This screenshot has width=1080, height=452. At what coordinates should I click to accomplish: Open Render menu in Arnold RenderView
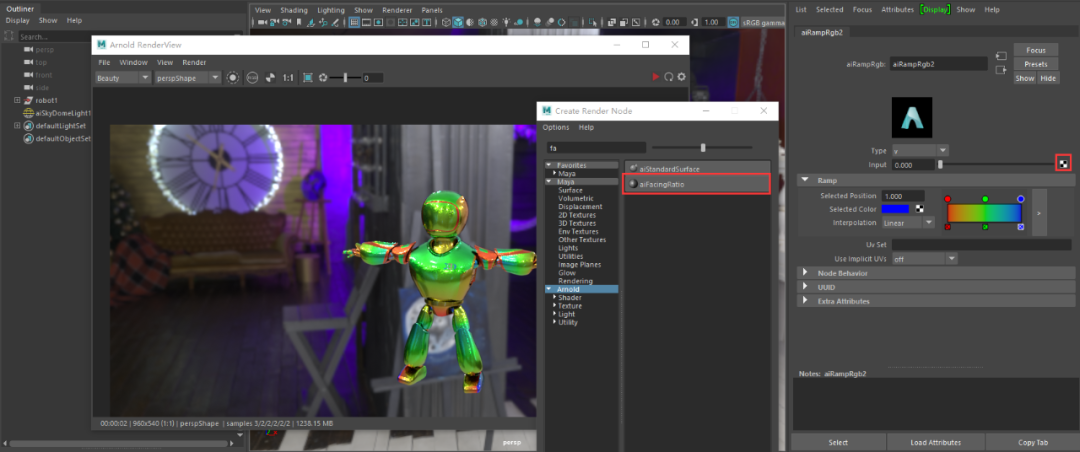coord(194,62)
